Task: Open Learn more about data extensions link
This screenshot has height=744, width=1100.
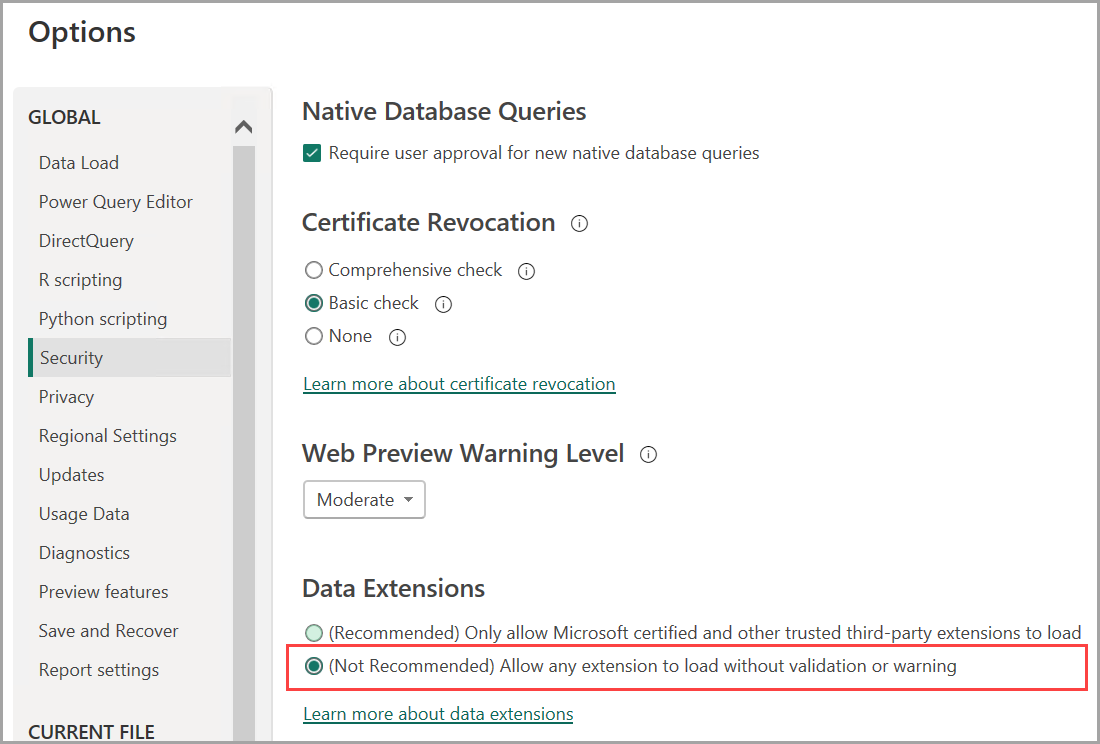Action: (438, 714)
